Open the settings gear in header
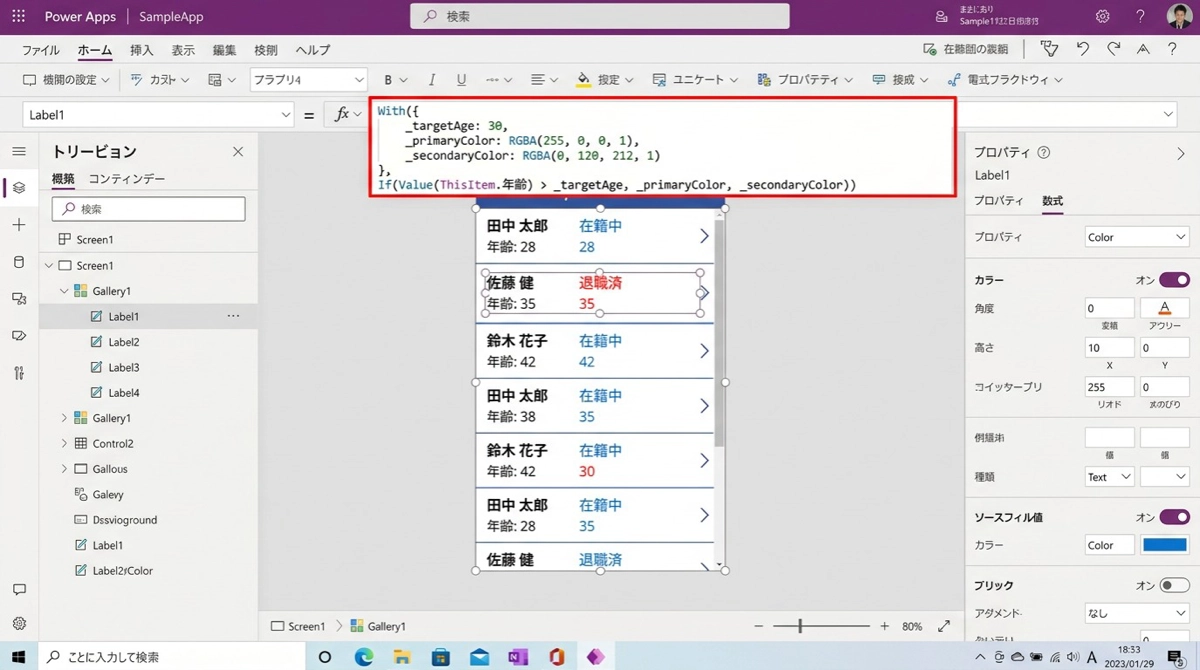 point(1102,17)
